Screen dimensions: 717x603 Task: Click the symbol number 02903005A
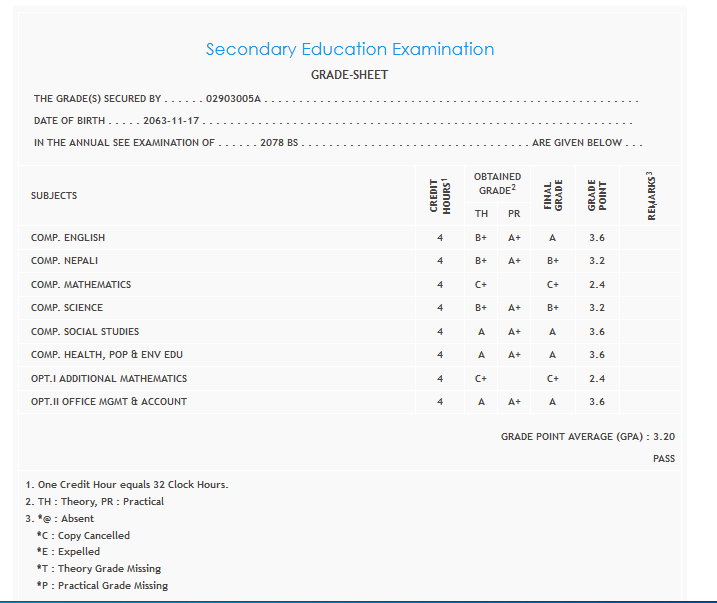point(232,99)
